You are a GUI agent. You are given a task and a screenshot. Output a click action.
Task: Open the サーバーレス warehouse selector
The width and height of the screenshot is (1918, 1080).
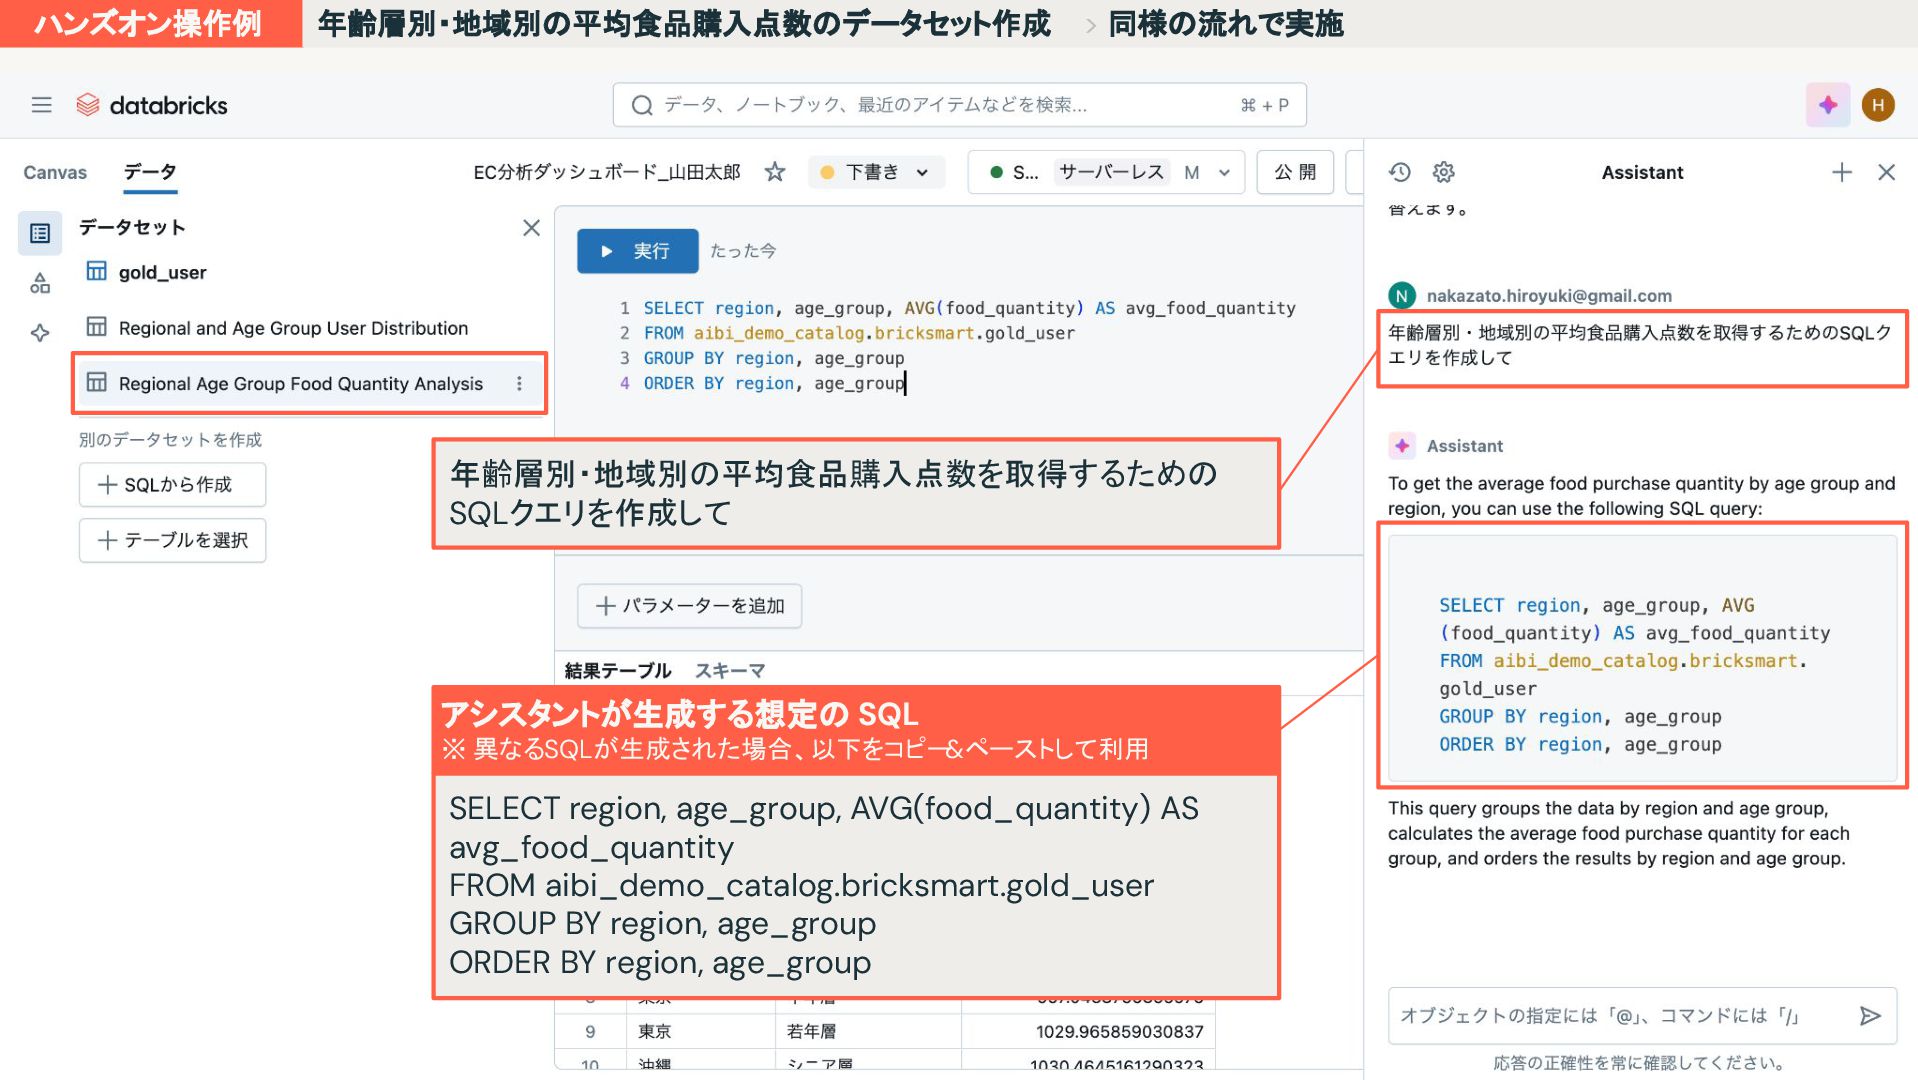(x=1106, y=172)
